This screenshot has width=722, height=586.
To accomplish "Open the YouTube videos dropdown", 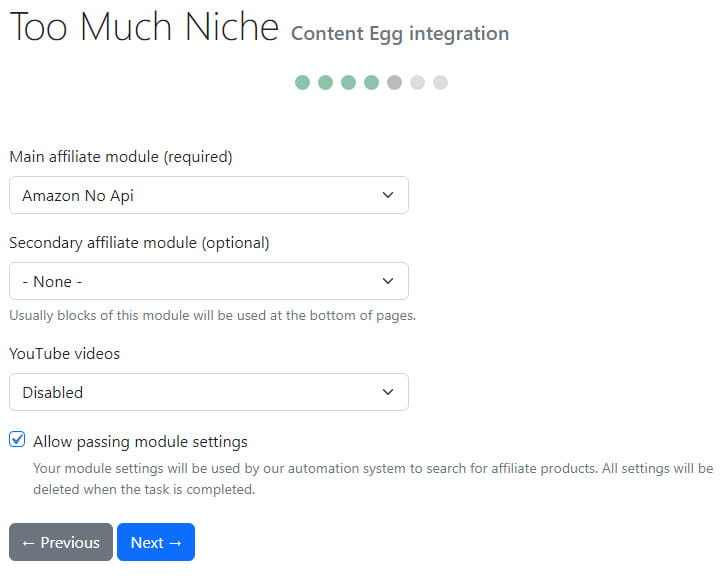I will point(209,392).
